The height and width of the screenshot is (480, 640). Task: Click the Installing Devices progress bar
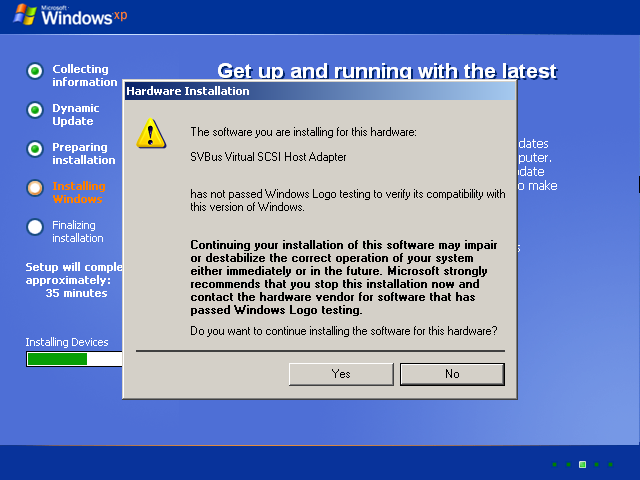click(74, 359)
